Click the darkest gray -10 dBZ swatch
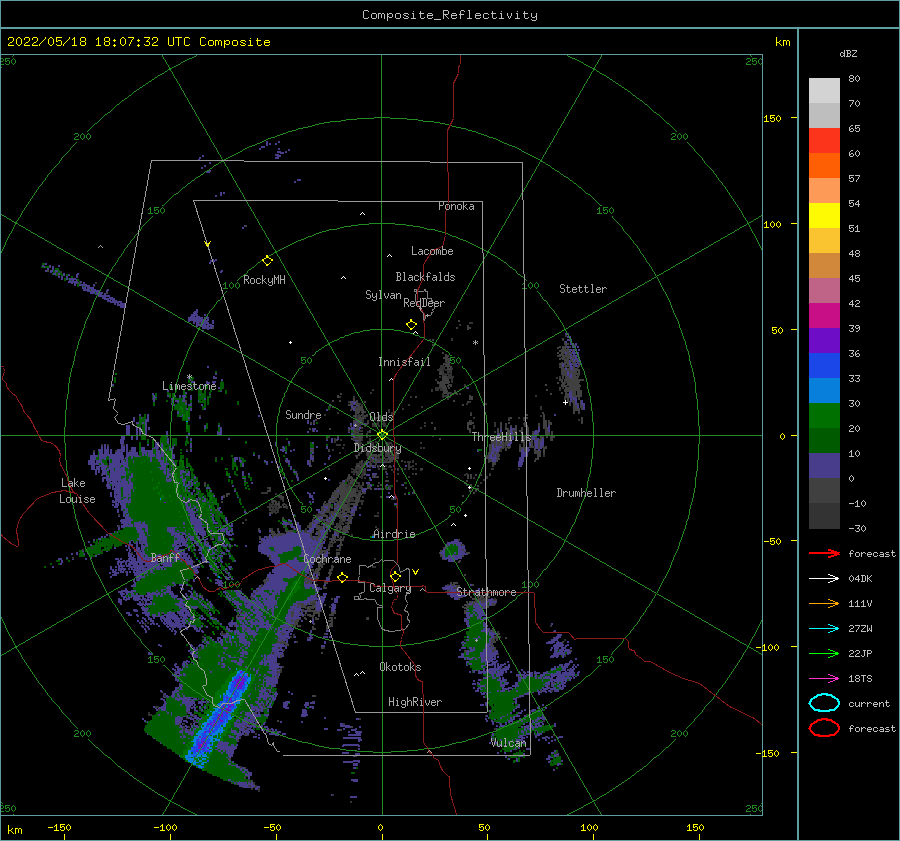Image resolution: width=900 pixels, height=841 pixels. click(824, 516)
